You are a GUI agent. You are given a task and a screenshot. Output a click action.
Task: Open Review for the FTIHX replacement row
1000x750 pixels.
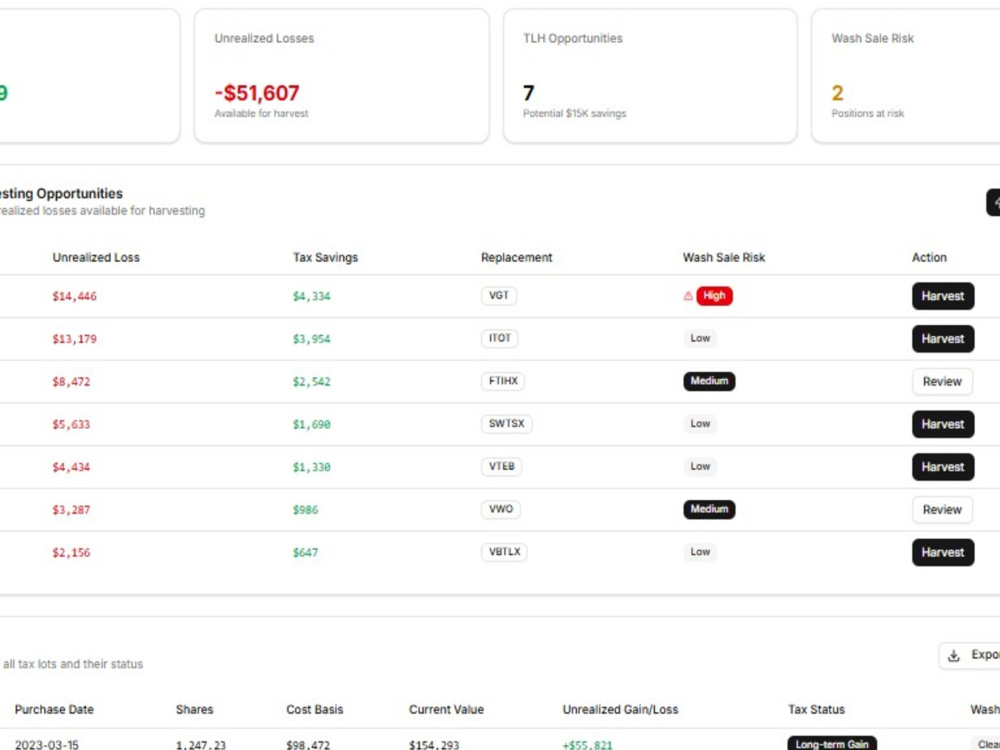[942, 381]
